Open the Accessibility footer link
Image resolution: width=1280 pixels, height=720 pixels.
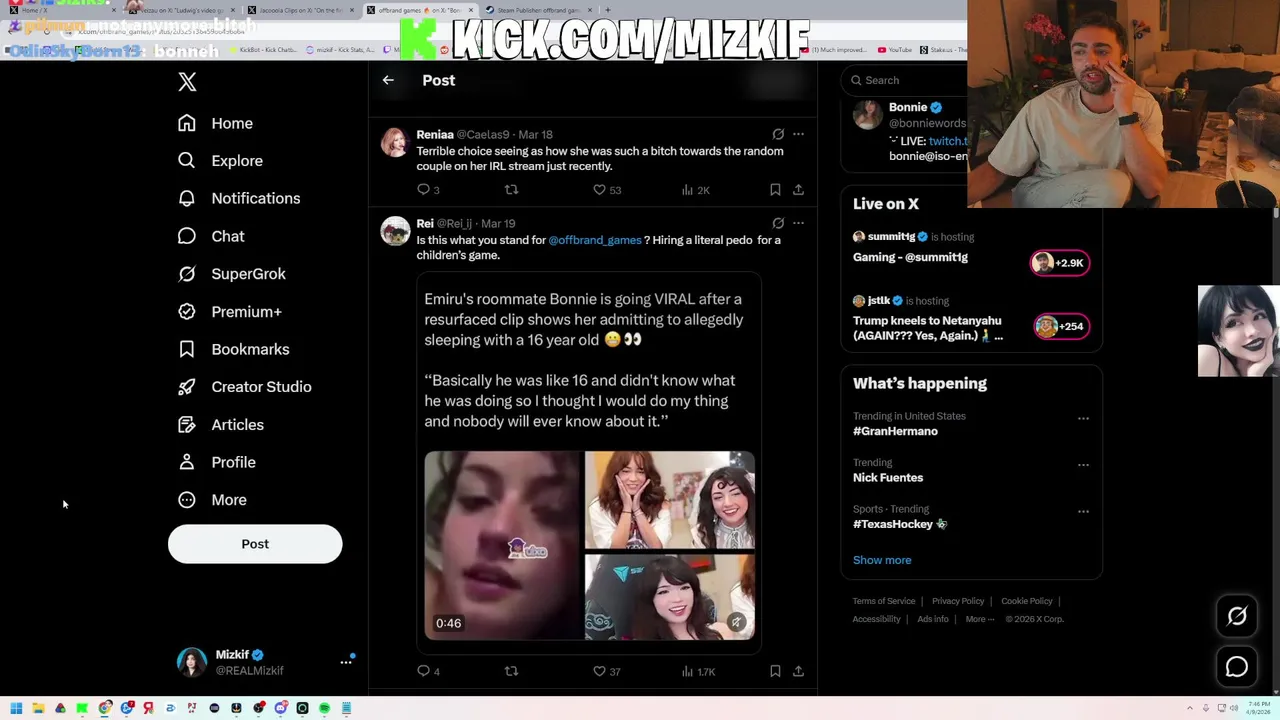pyautogui.click(x=877, y=619)
